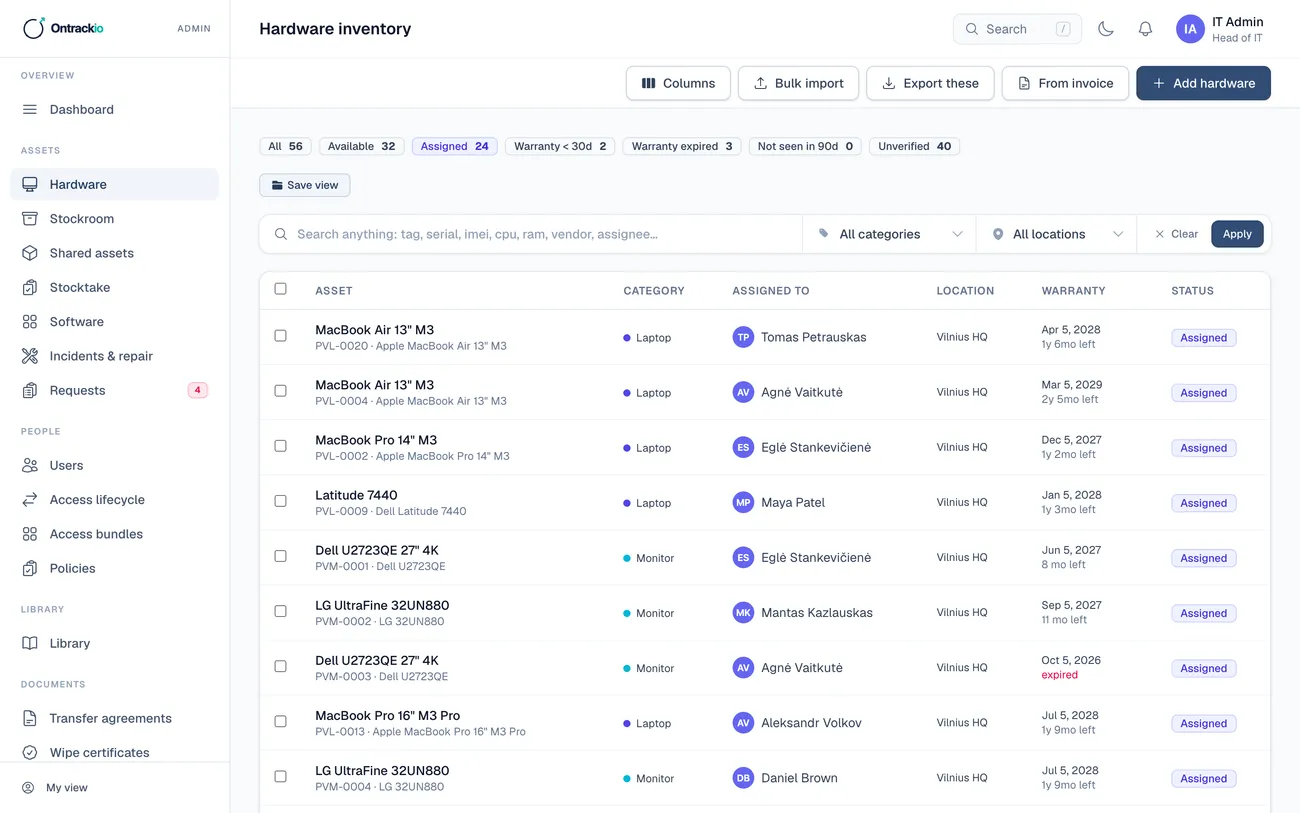The width and height of the screenshot is (1300, 813).
Task: Open Policies page
Action: 114,568
